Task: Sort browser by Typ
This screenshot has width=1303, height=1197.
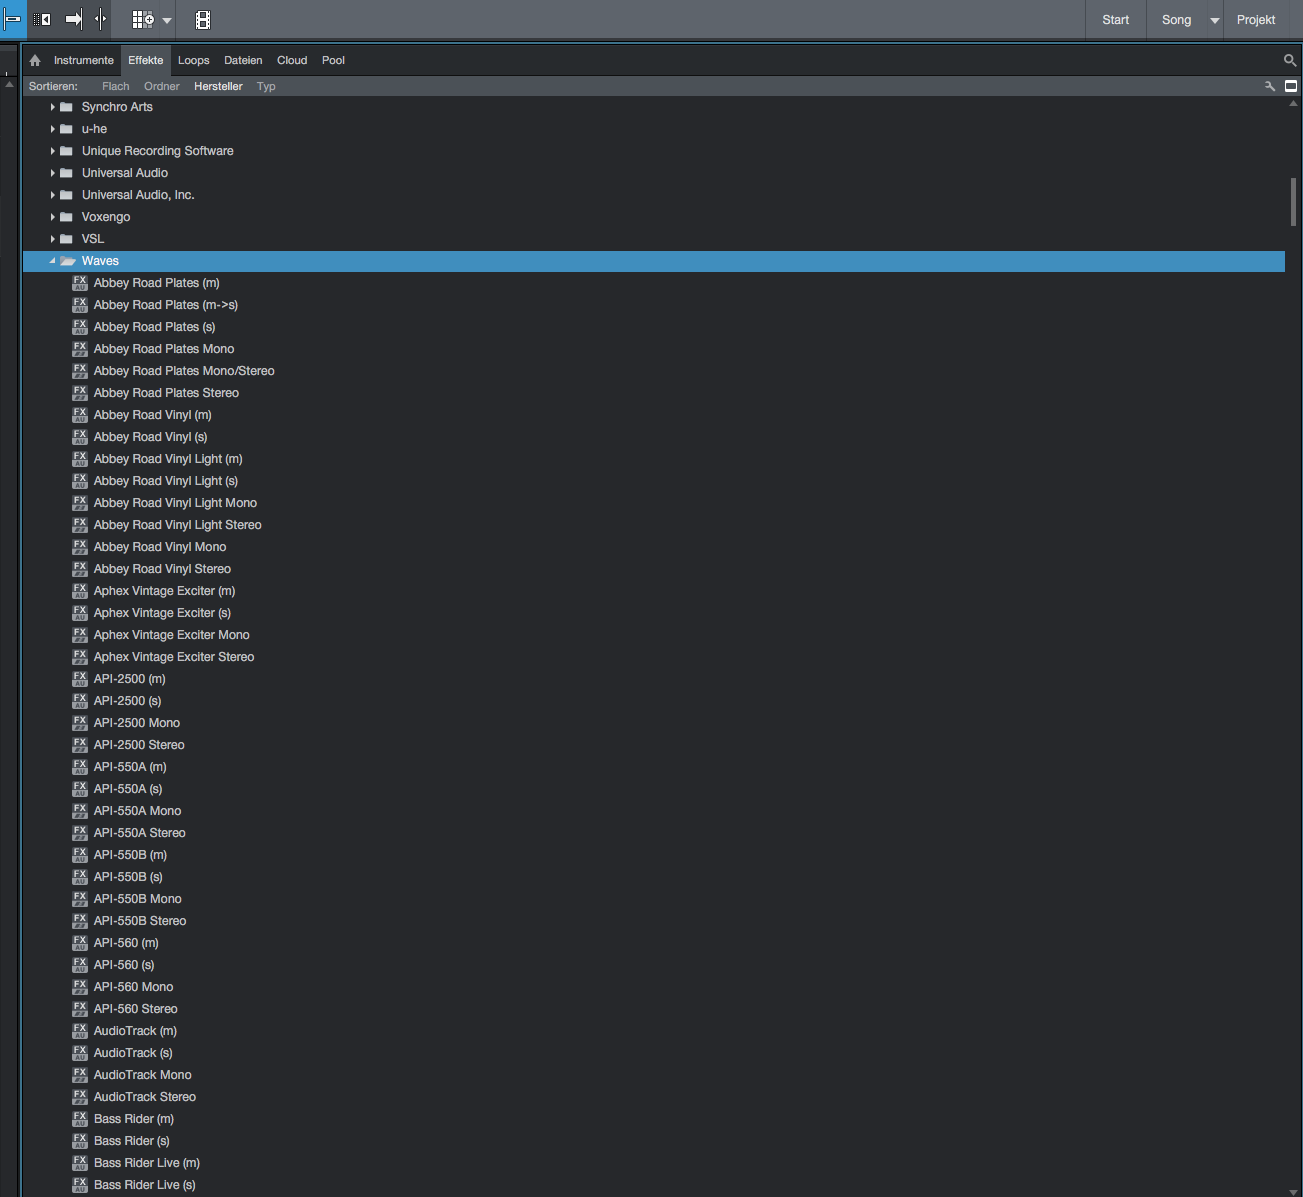Action: point(266,87)
